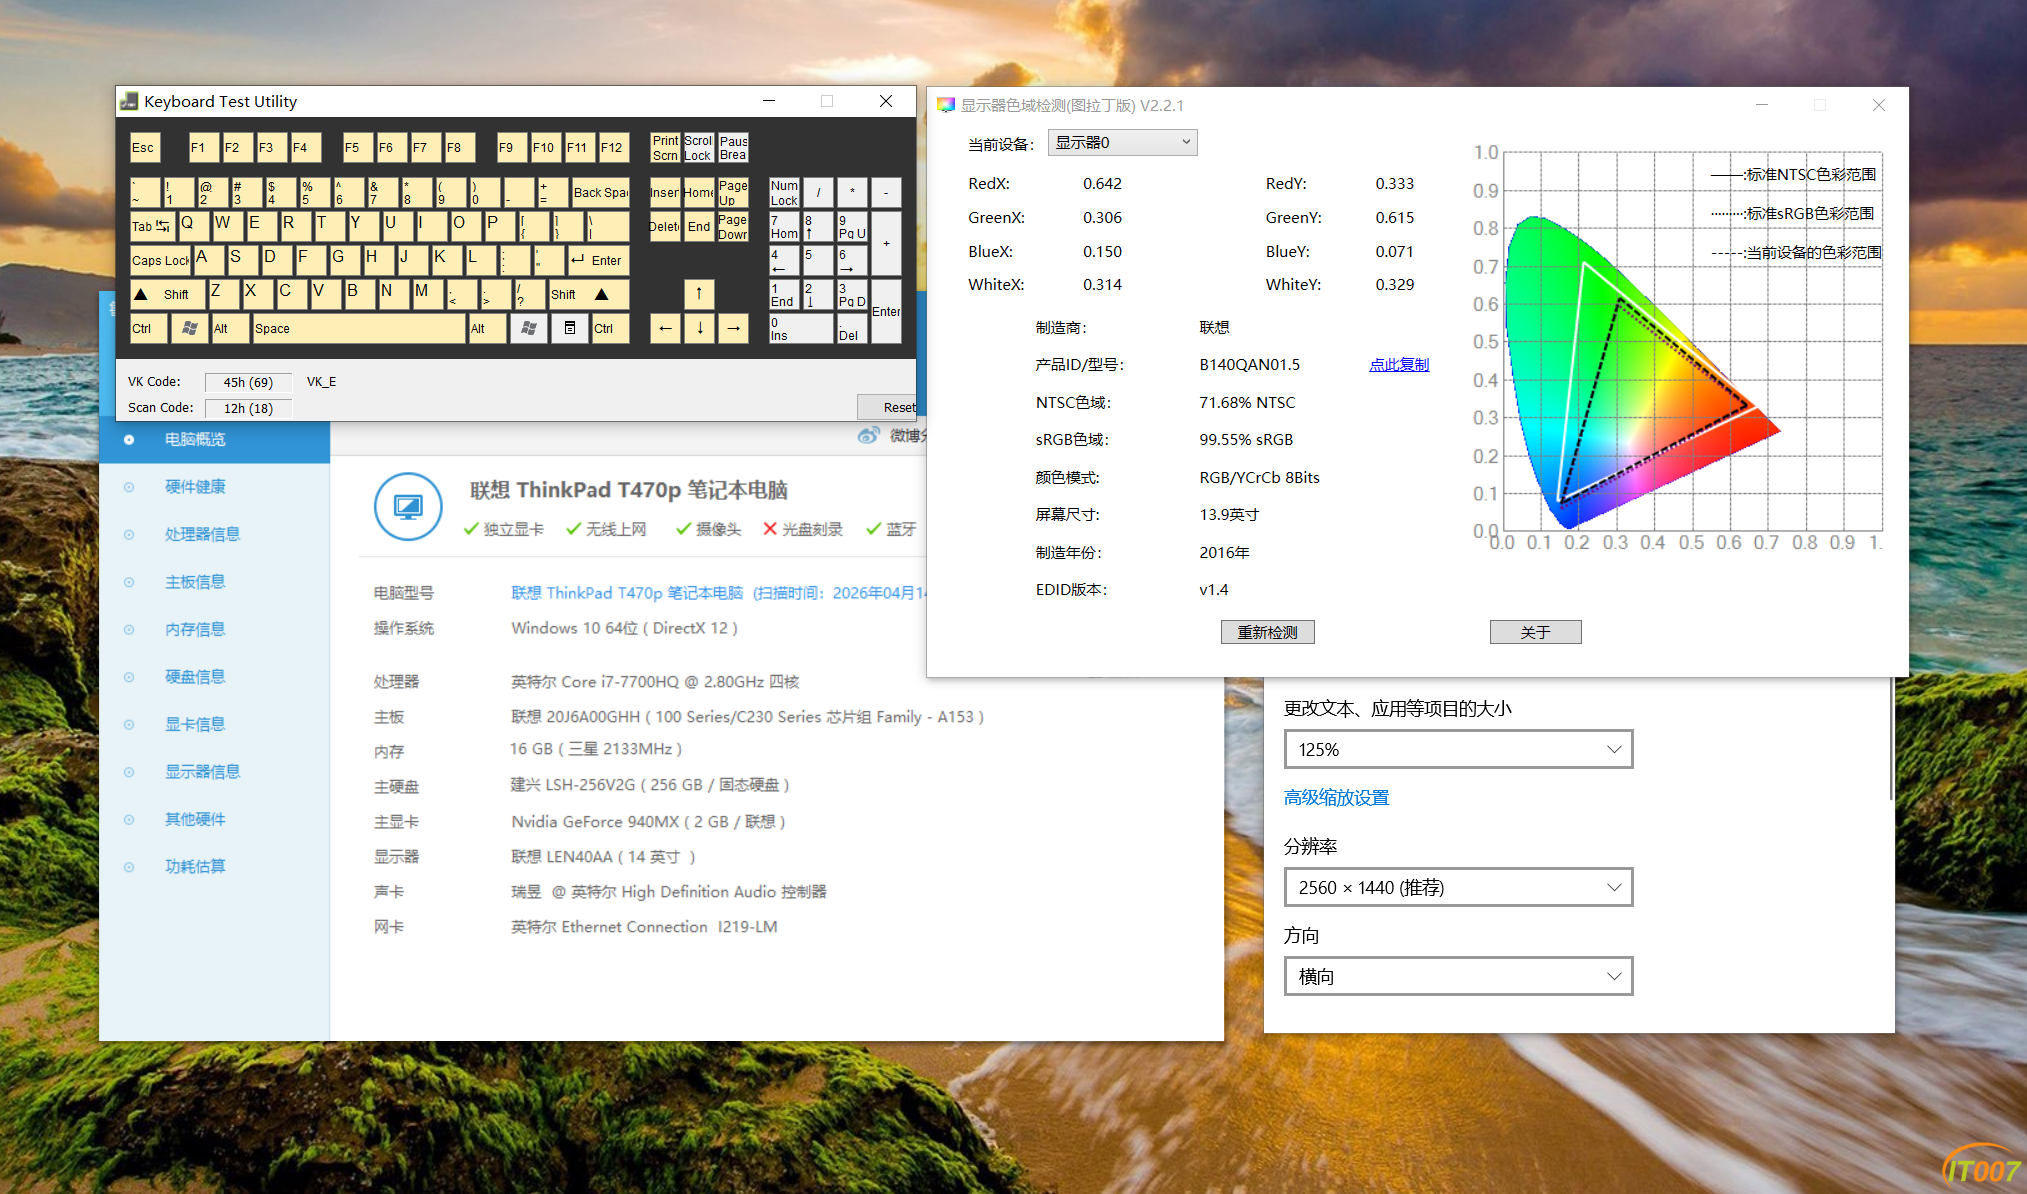Screen dimensions: 2027x1194
Task: Open the 2560 × 1440 resolution dropdown
Action: (1457, 888)
